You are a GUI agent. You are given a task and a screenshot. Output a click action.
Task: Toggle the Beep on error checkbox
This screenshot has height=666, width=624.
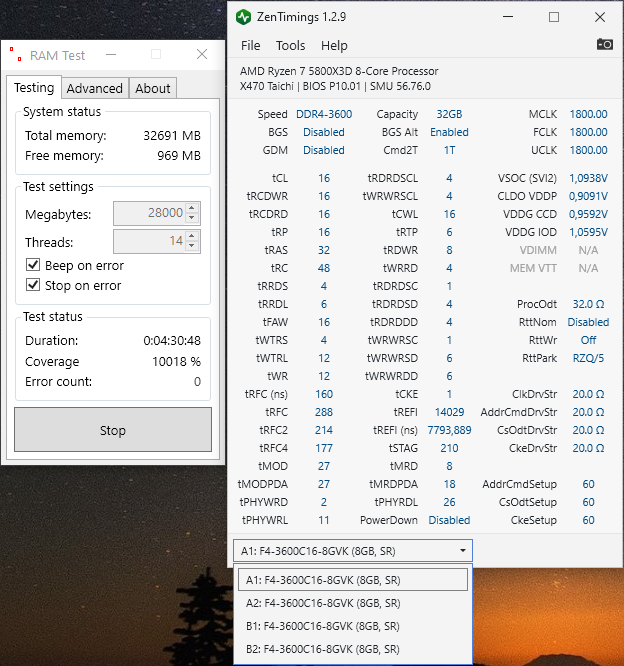[x=33, y=265]
